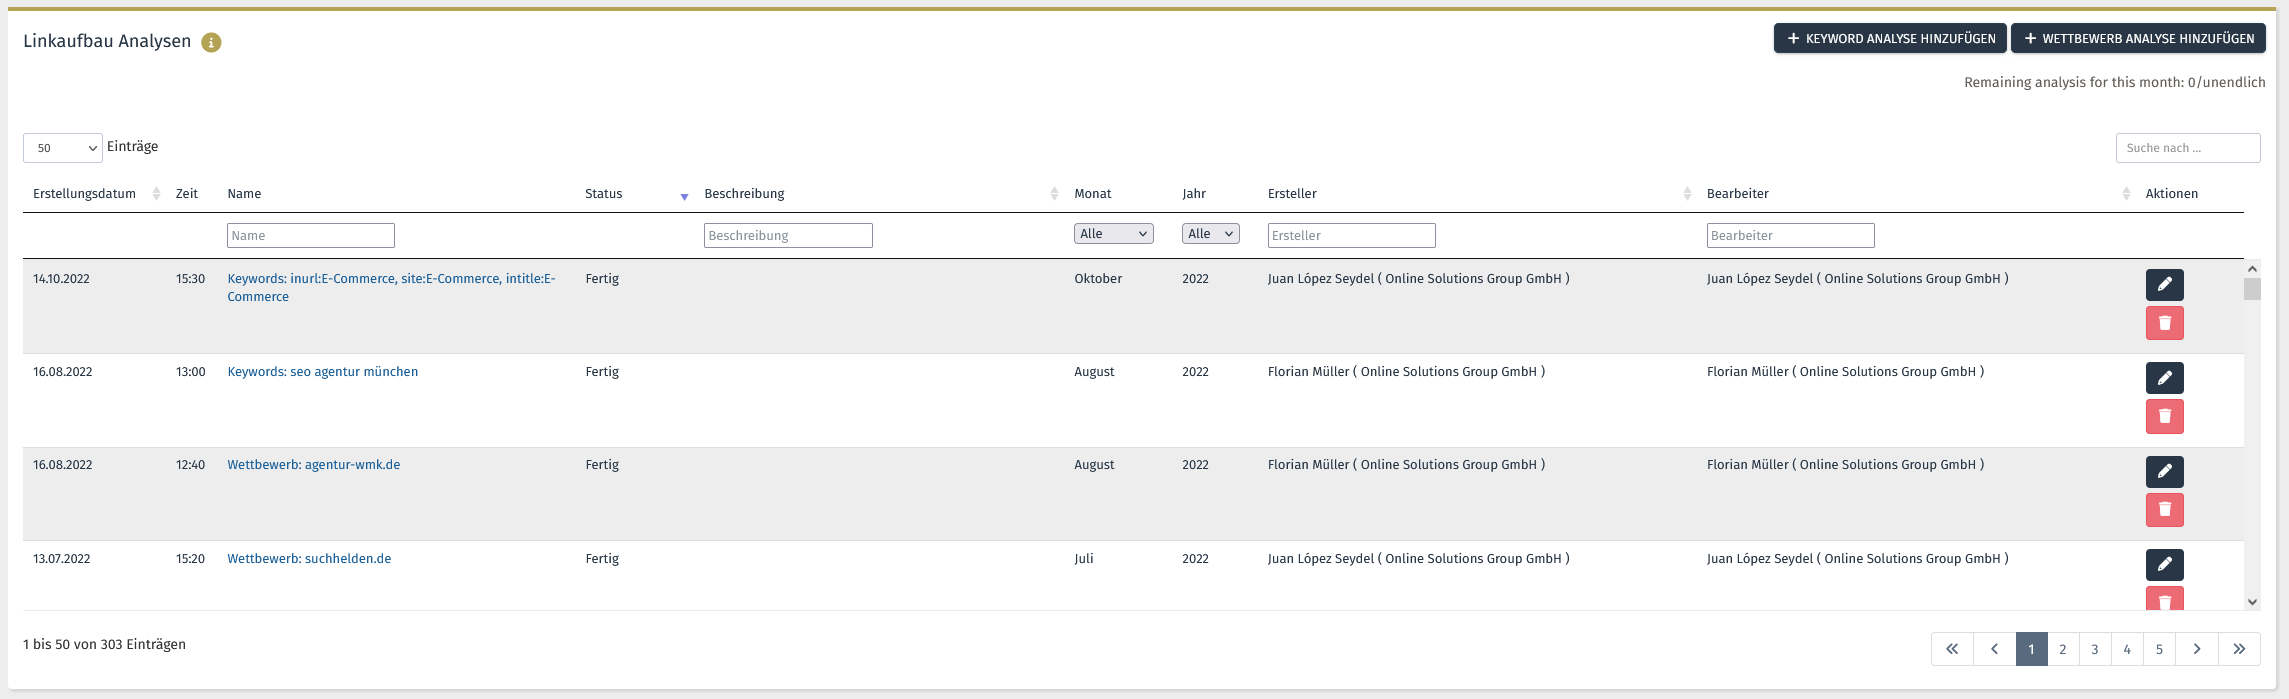The image size is (2289, 699).
Task: Click the Linkaufbau Analysen heading
Action: pyautogui.click(x=107, y=41)
